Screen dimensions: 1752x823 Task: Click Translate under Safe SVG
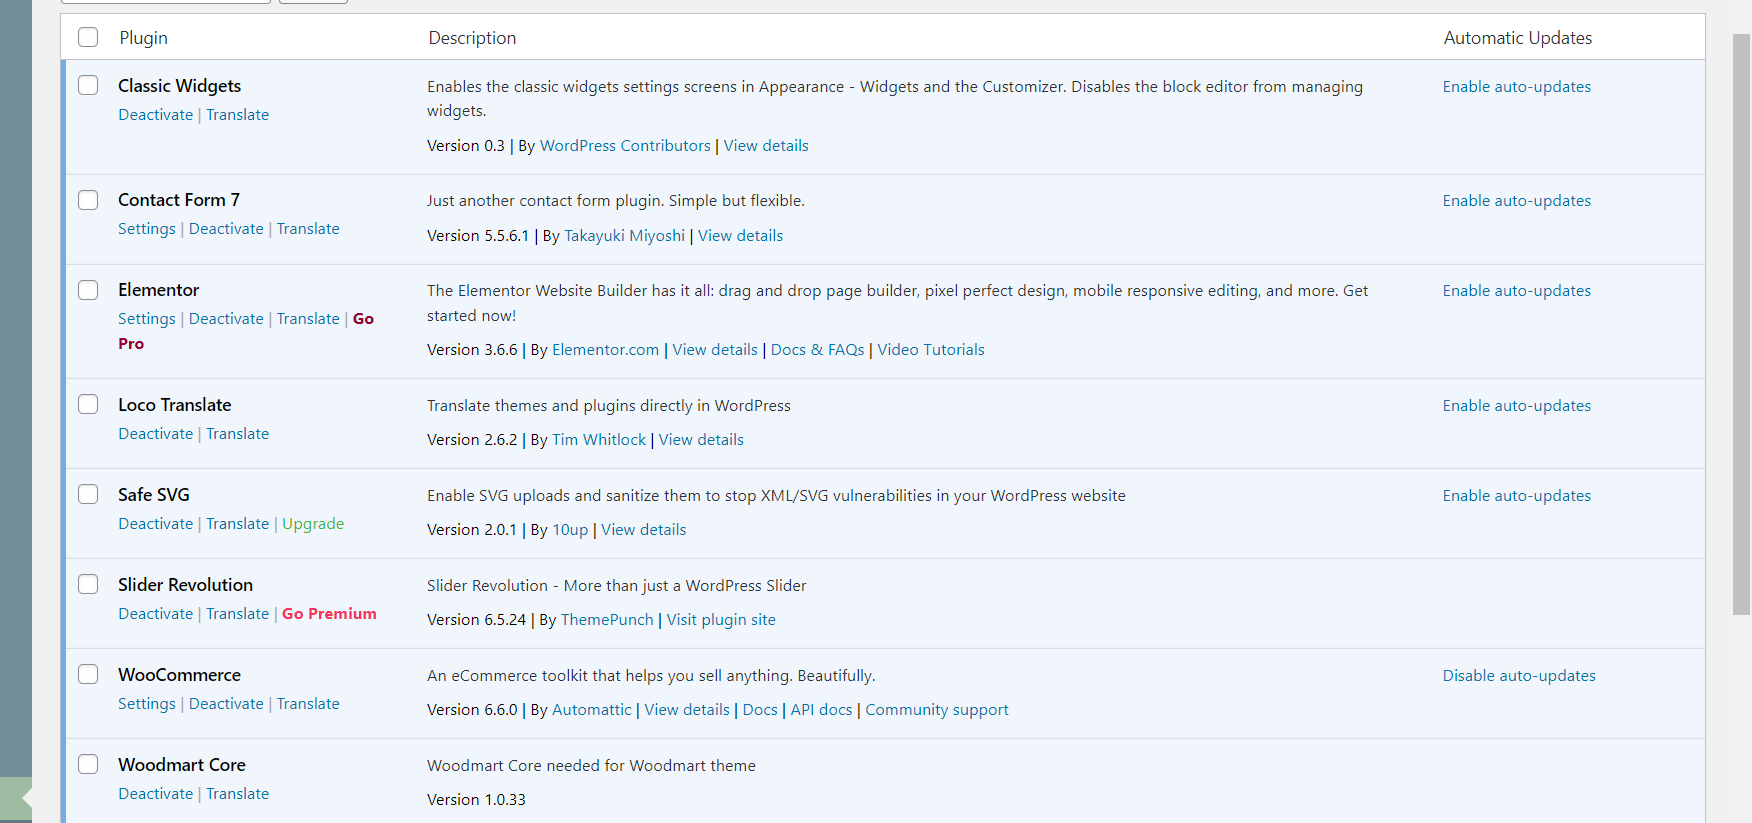237,524
